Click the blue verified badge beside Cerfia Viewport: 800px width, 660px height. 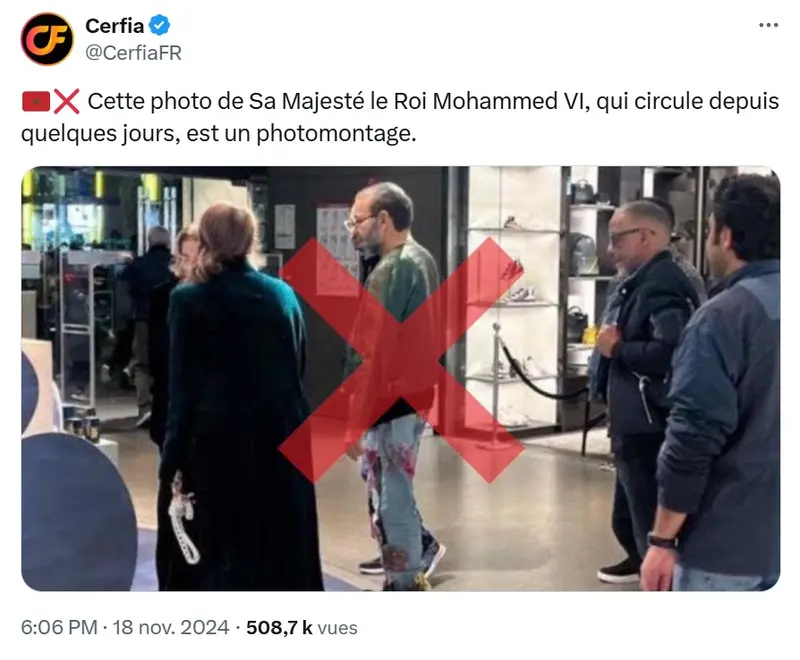[160, 26]
